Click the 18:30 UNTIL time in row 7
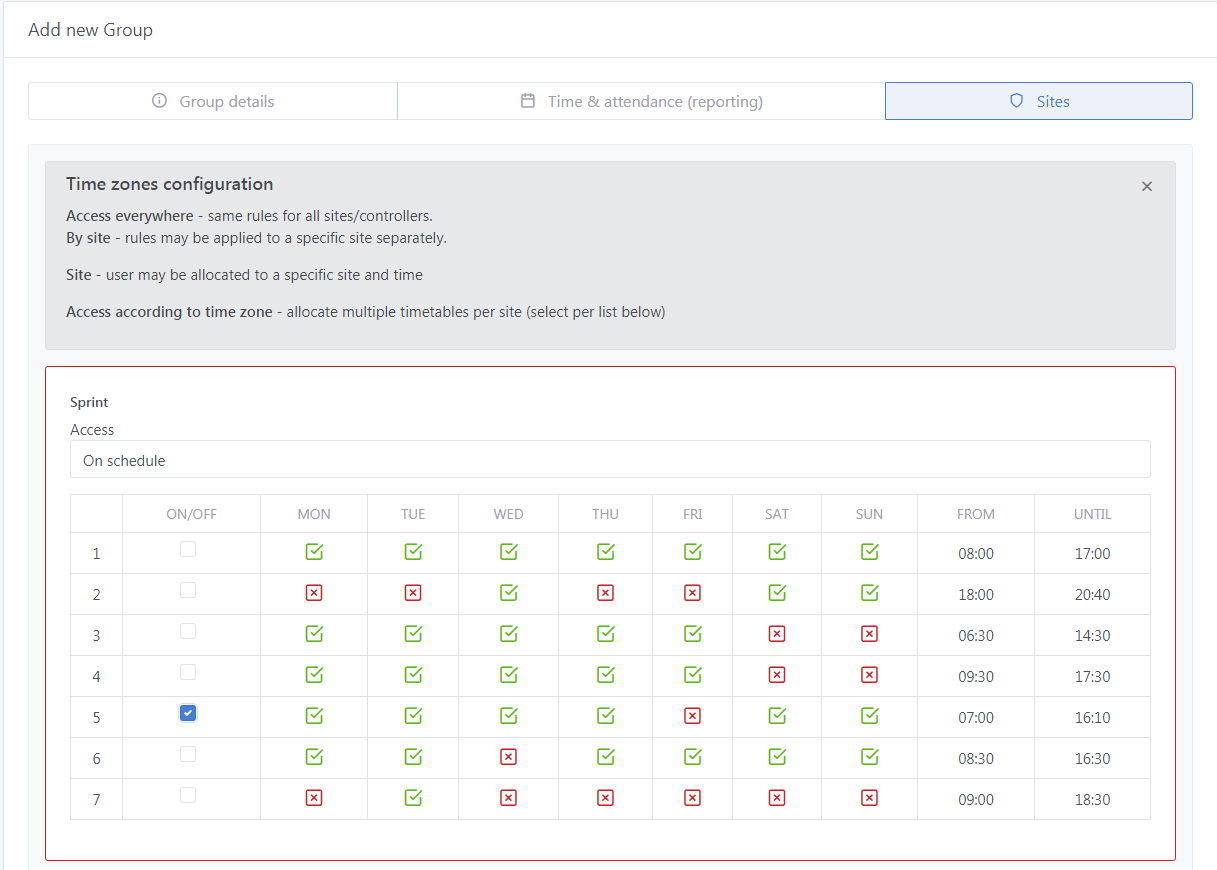The height and width of the screenshot is (870, 1217). [1092, 799]
